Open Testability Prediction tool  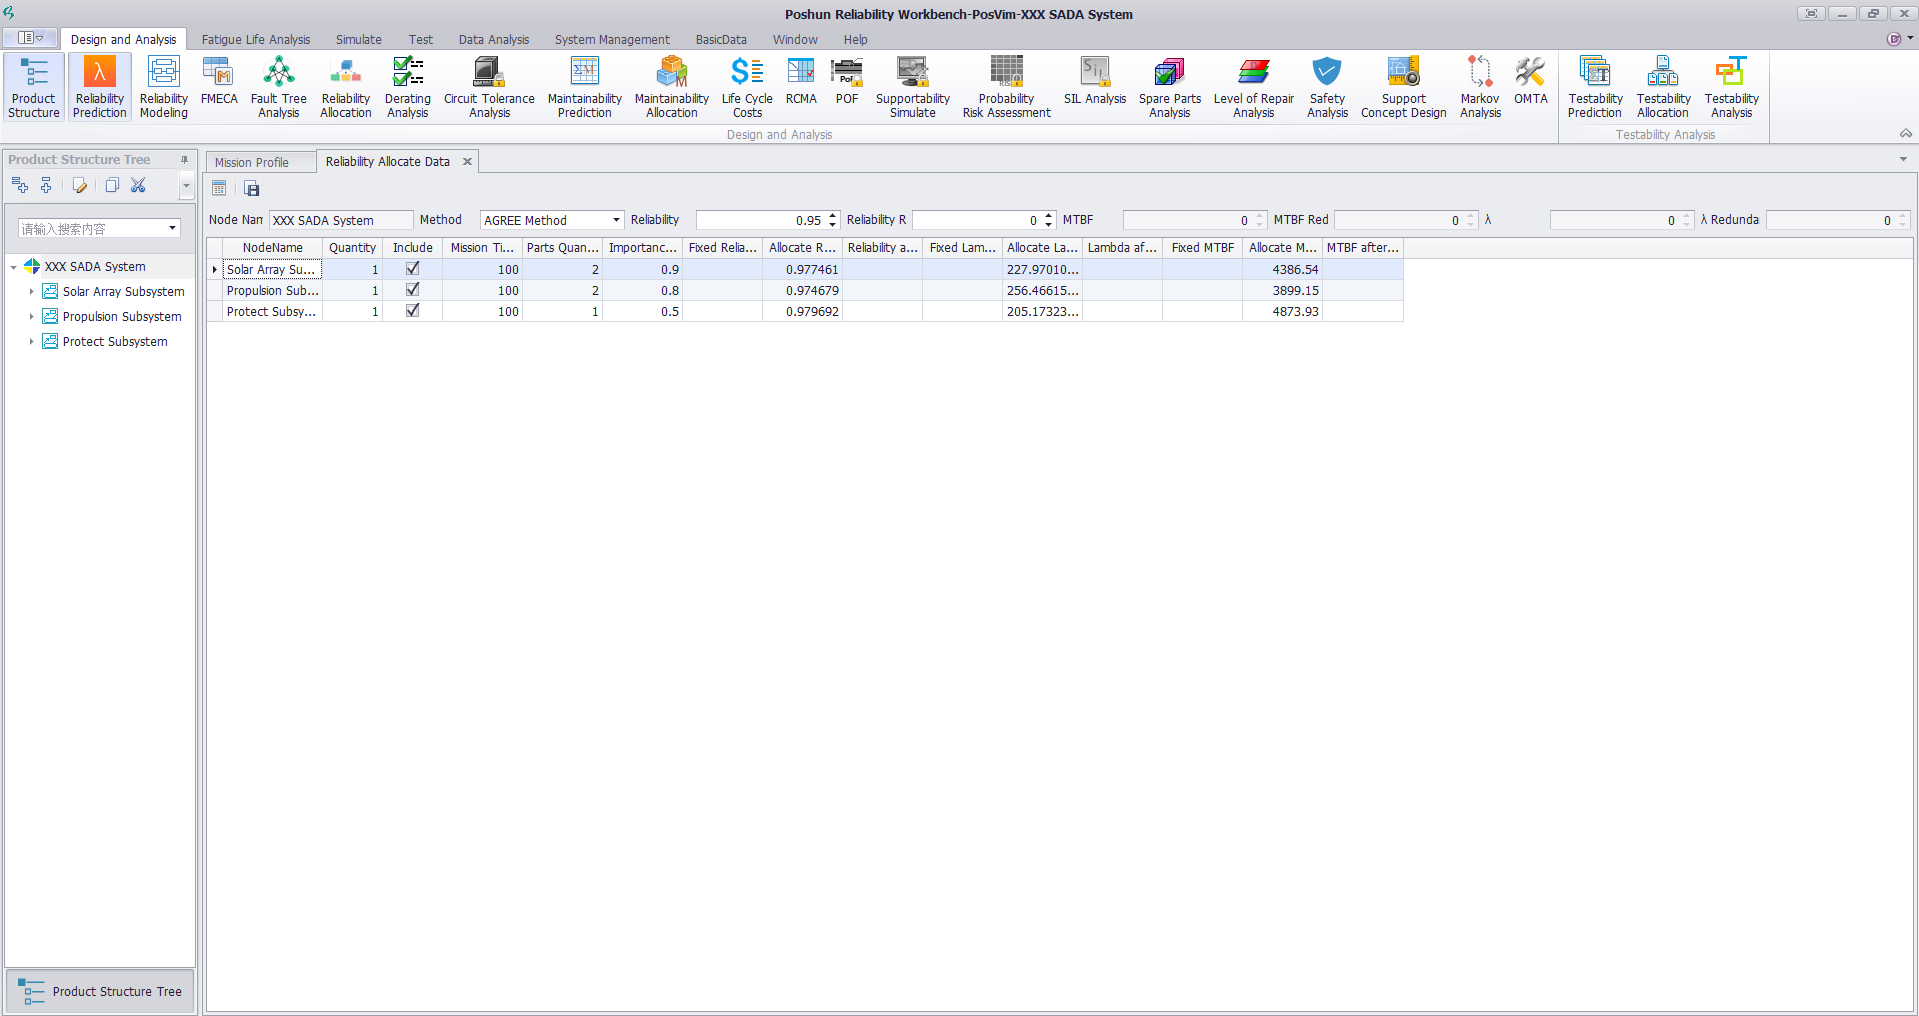click(x=1594, y=86)
